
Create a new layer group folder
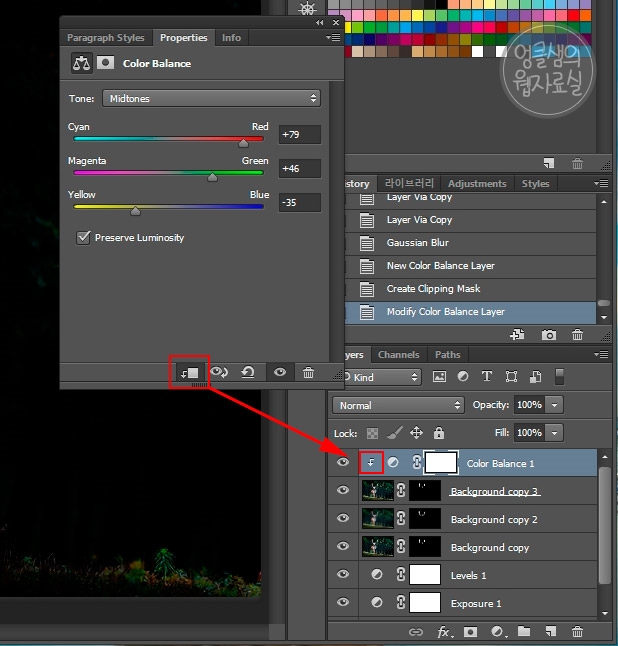pyautogui.click(x=524, y=631)
